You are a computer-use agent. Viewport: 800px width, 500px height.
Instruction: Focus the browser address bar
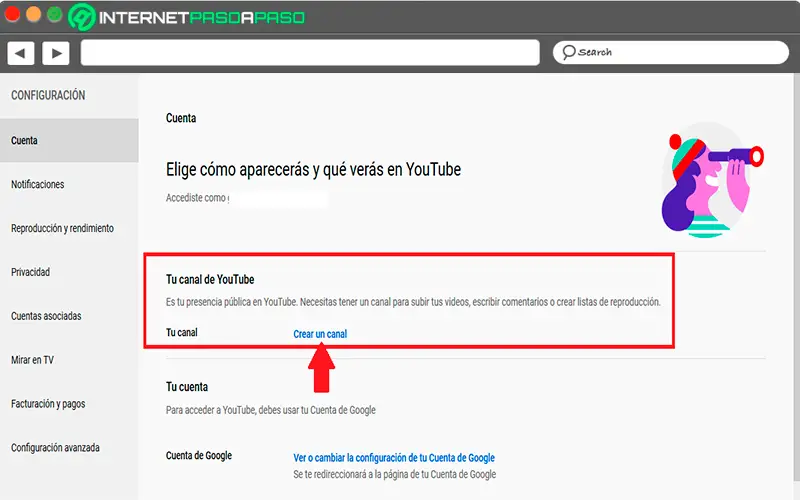point(310,53)
